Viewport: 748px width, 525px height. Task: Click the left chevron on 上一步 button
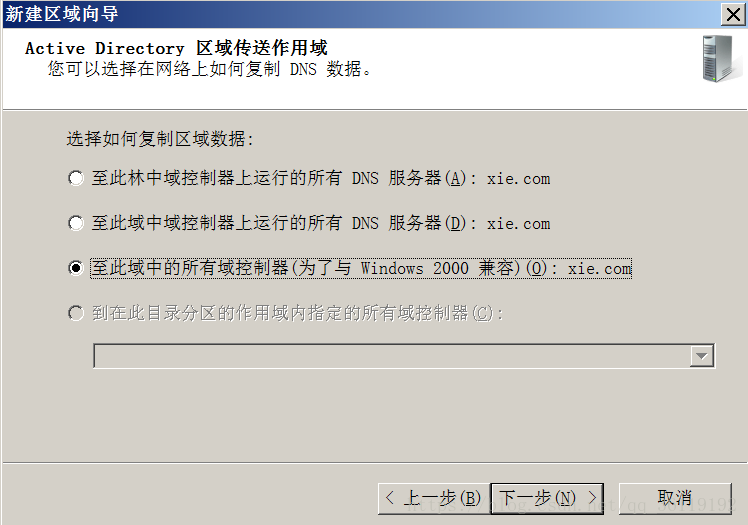(x=390, y=498)
